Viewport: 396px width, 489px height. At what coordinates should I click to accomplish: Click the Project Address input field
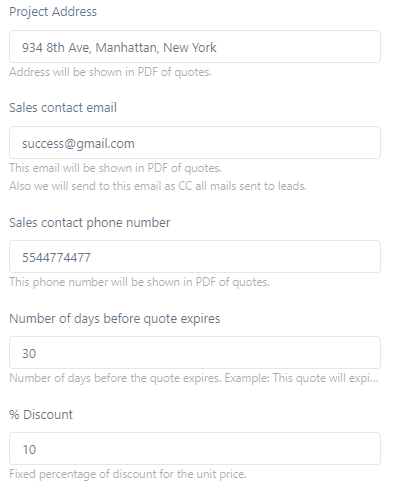pos(195,47)
